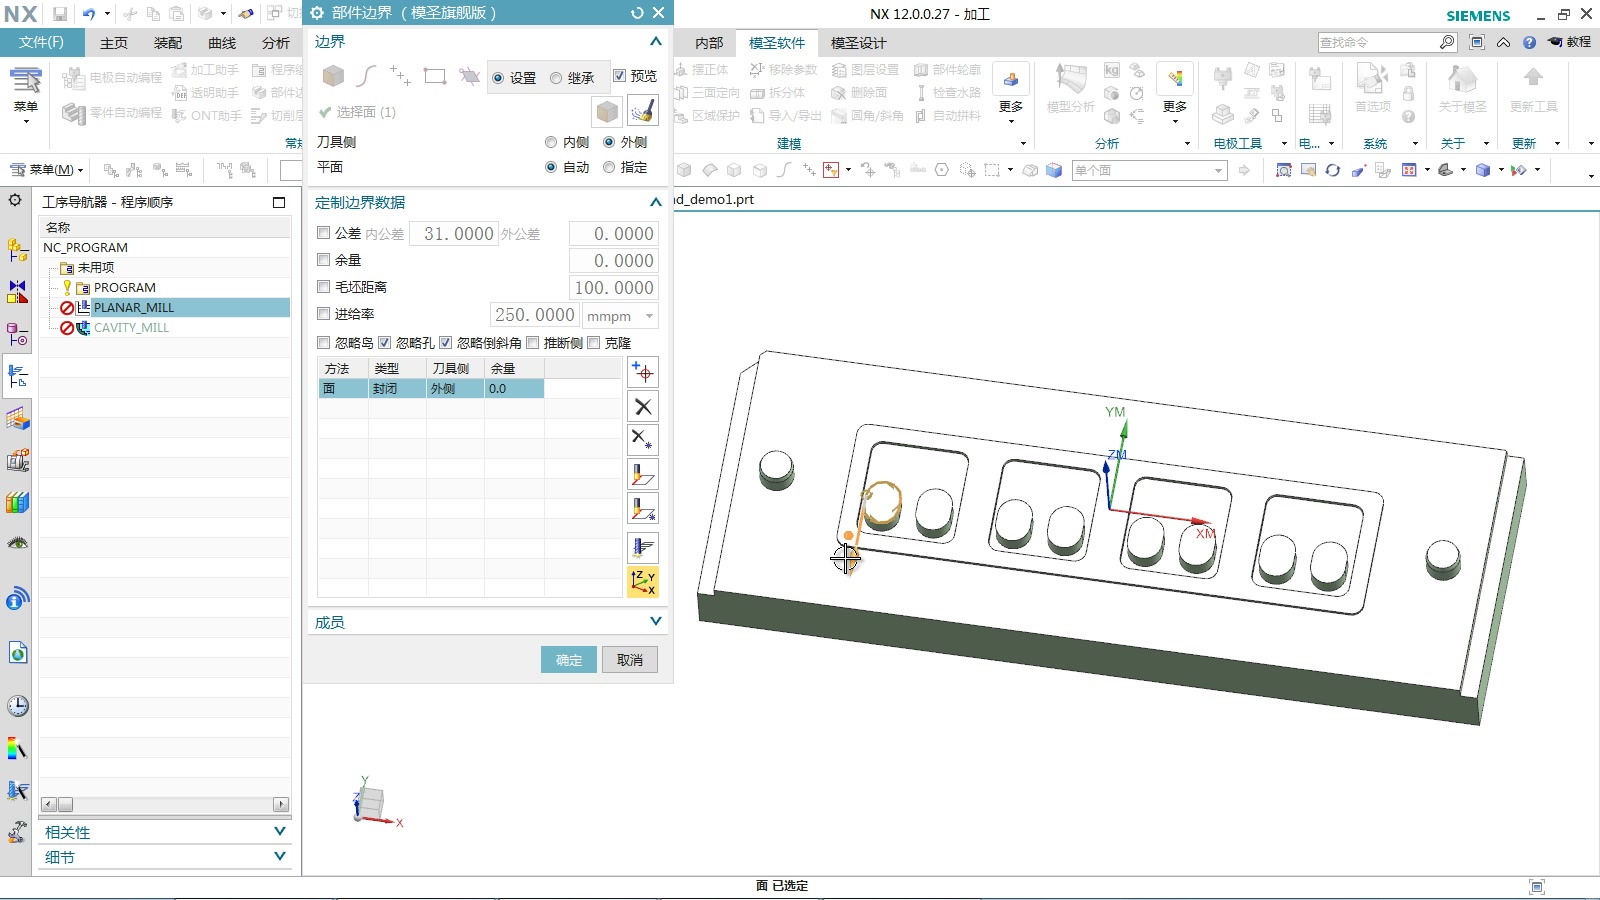Click the rotate view icon in view toolbar
Image resolution: width=1600 pixels, height=900 pixels.
click(x=1333, y=170)
